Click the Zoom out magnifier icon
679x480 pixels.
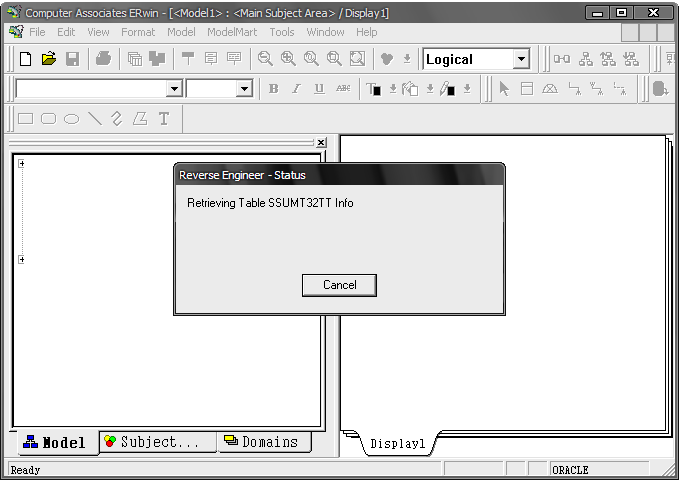(x=265, y=58)
